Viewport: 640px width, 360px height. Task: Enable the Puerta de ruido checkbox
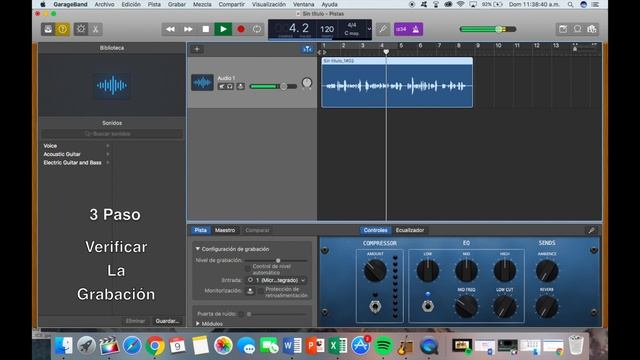click(x=241, y=314)
